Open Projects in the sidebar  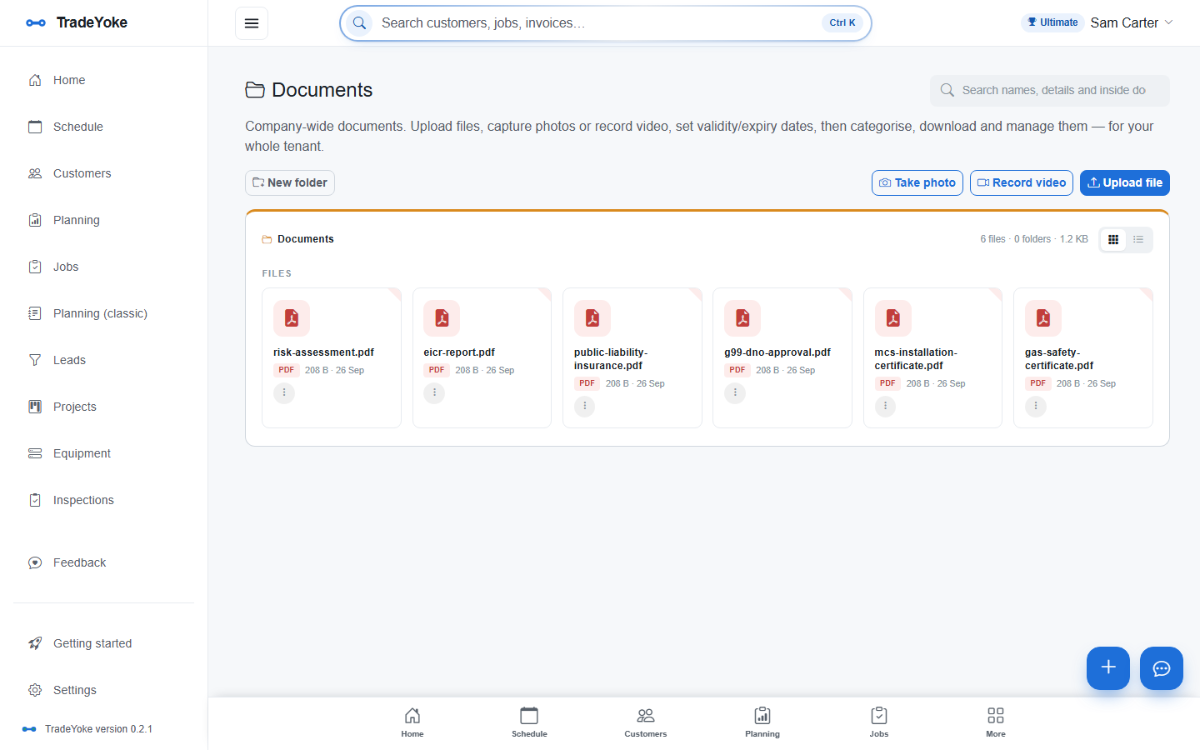coord(104,407)
